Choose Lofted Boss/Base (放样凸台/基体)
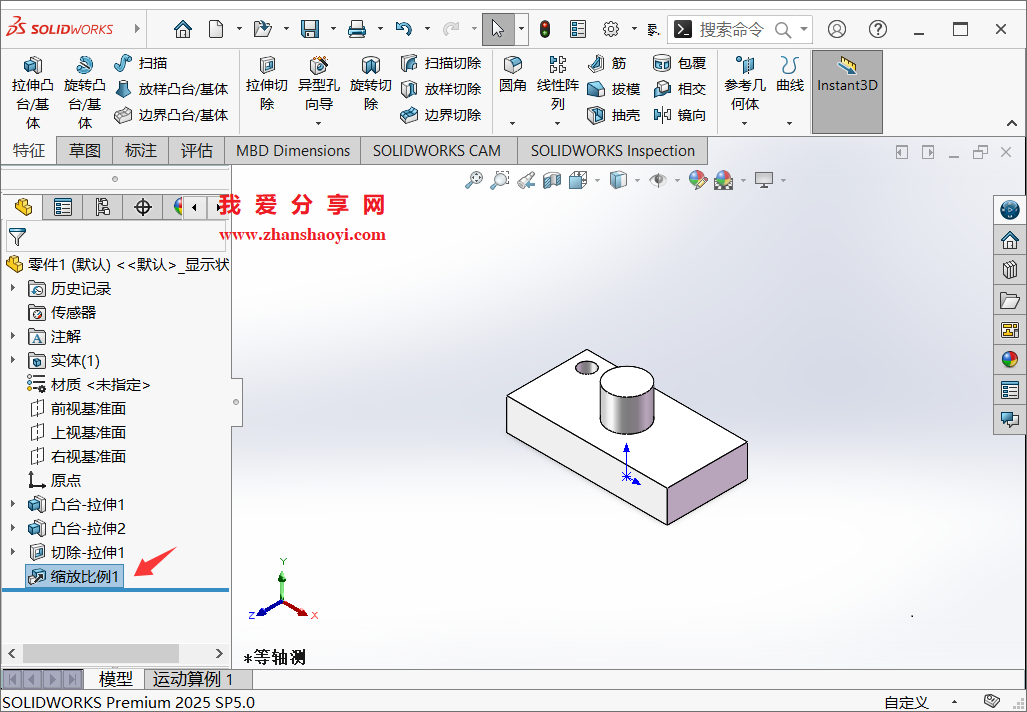The width and height of the screenshot is (1027, 712). (171, 89)
